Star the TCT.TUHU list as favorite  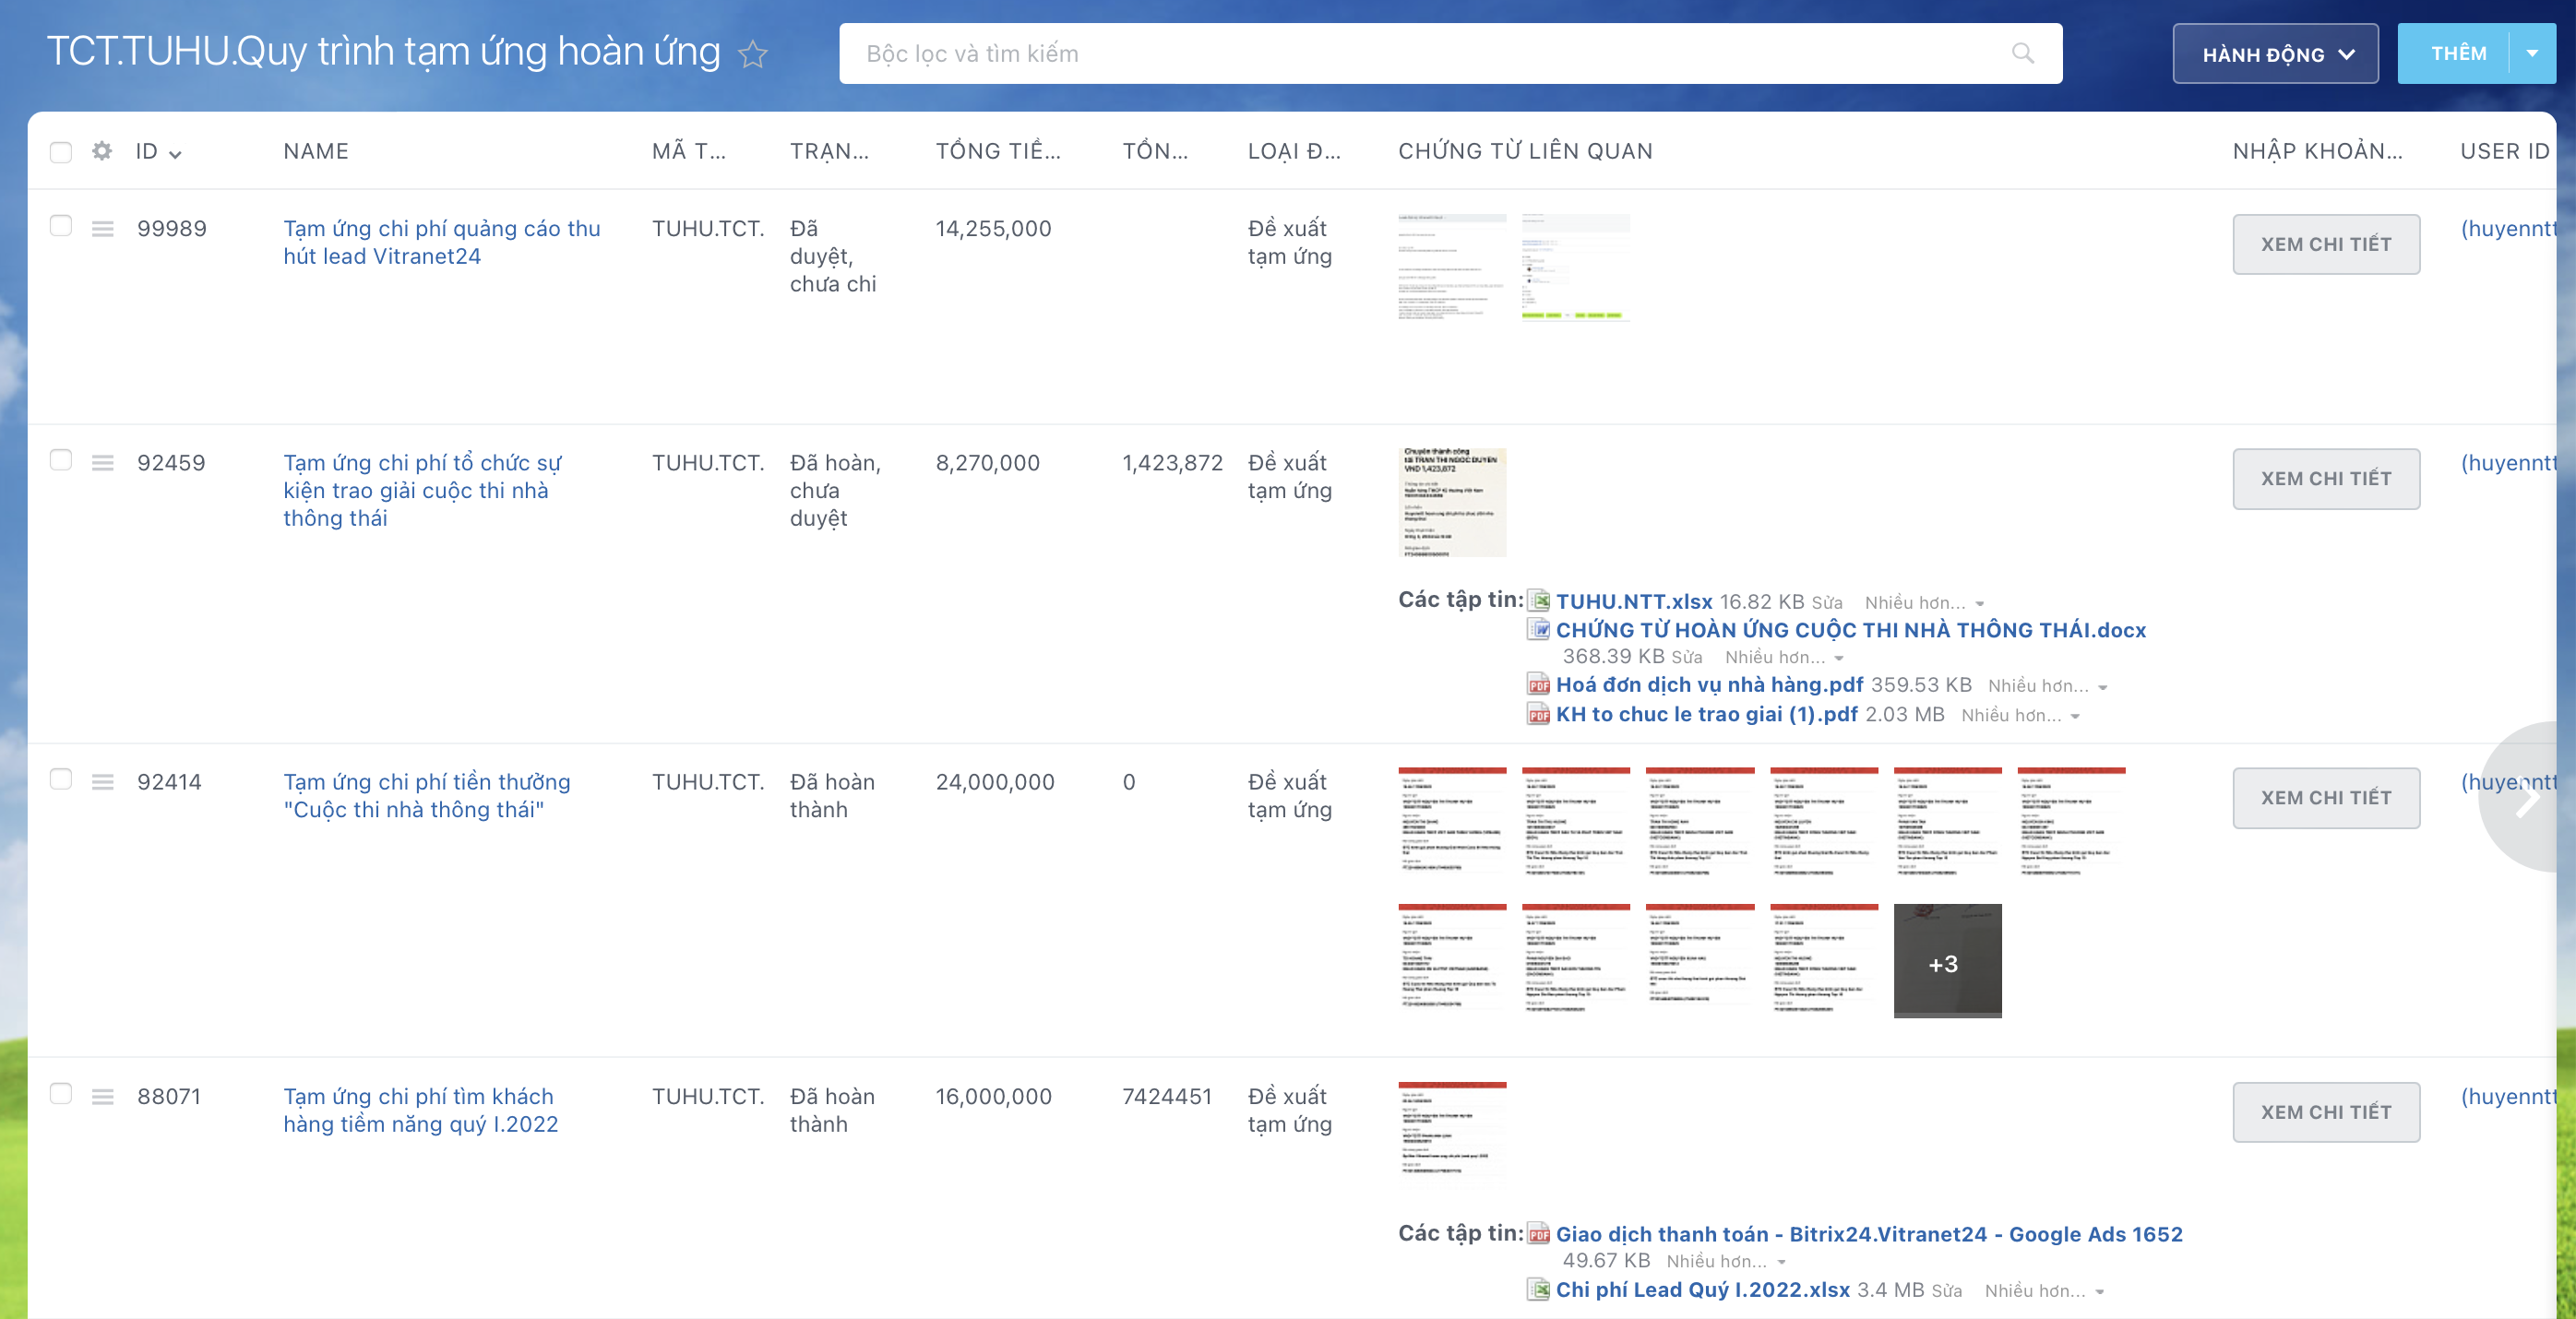pyautogui.click(x=752, y=53)
